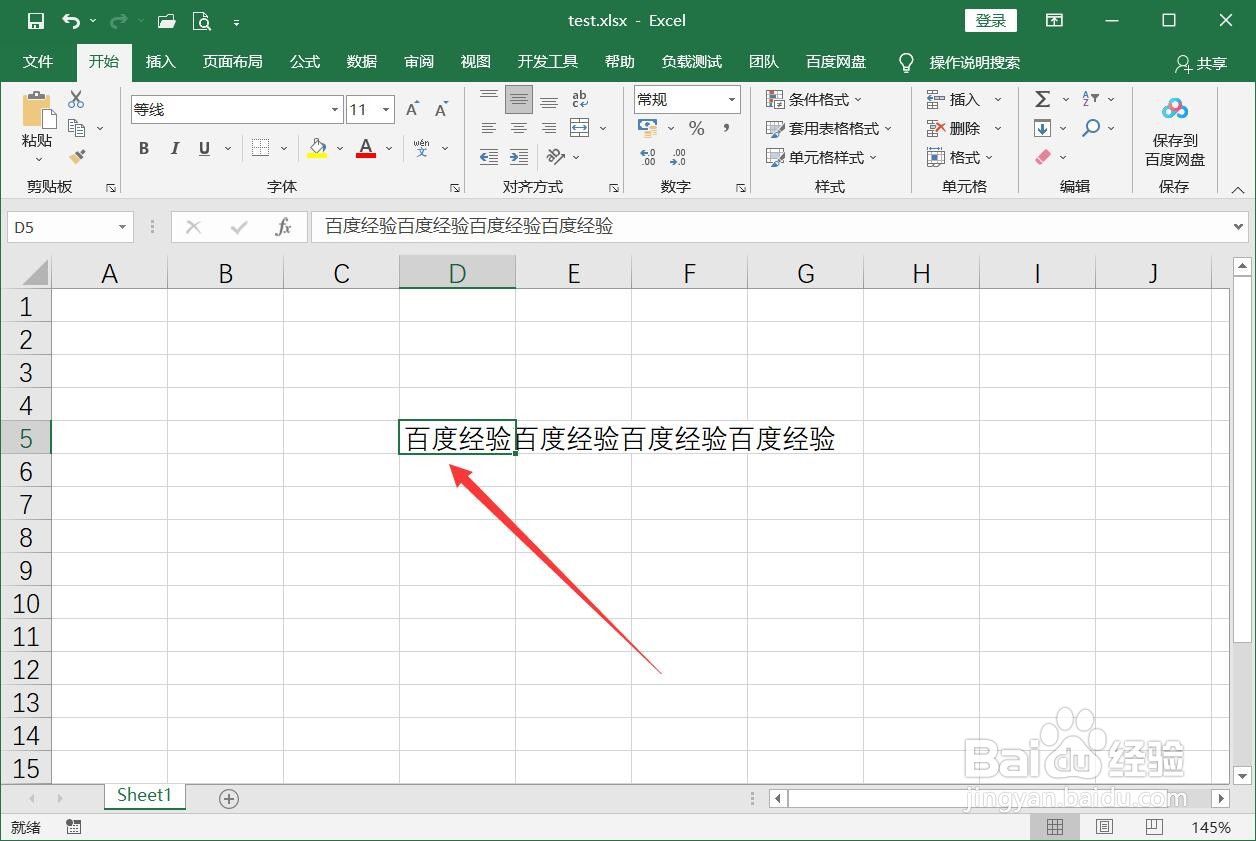Click the Print Preview icon in quick access toolbar

[x=201, y=21]
